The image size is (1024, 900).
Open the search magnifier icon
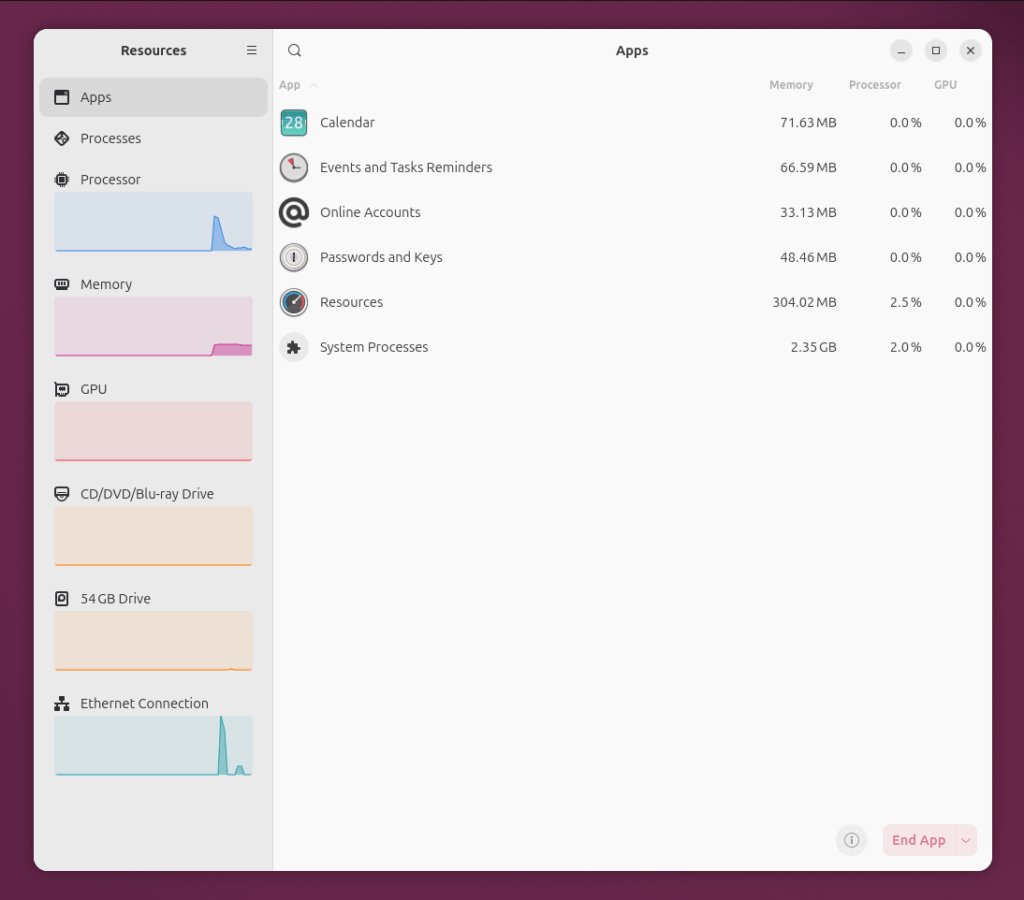[x=294, y=51]
